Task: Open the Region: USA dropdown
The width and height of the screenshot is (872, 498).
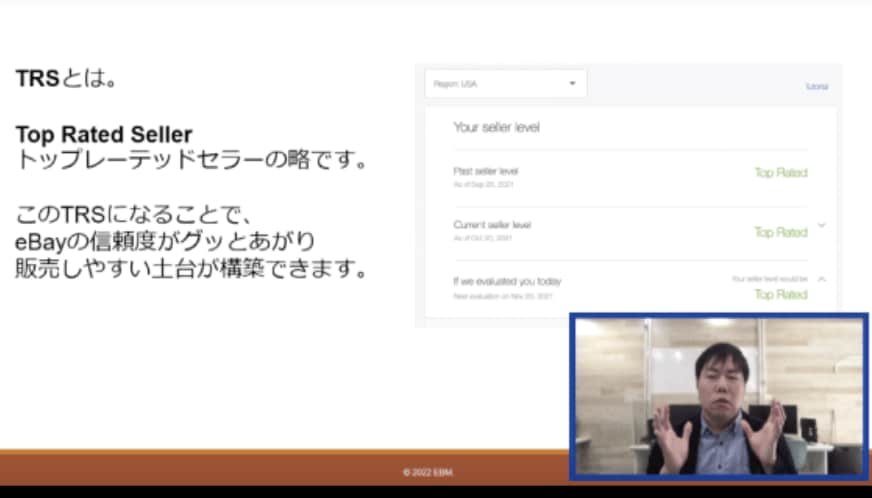Action: 506,83
